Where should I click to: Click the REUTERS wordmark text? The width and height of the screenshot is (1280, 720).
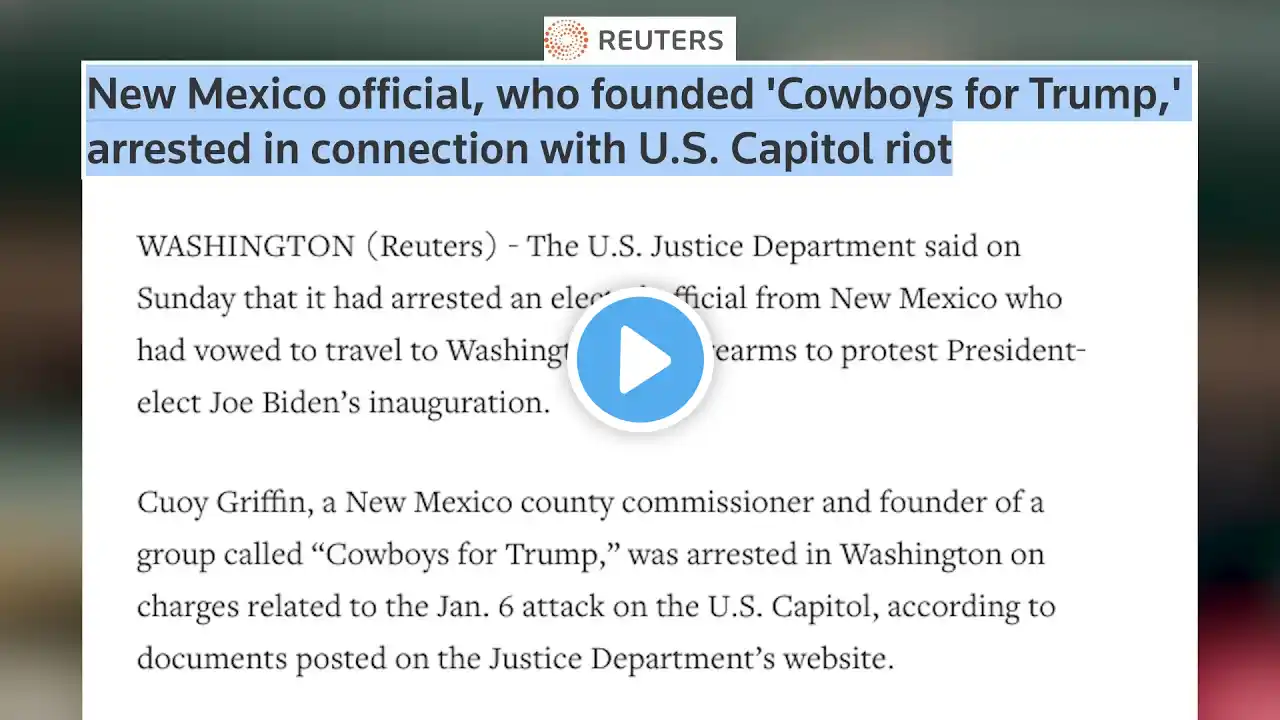tap(660, 40)
